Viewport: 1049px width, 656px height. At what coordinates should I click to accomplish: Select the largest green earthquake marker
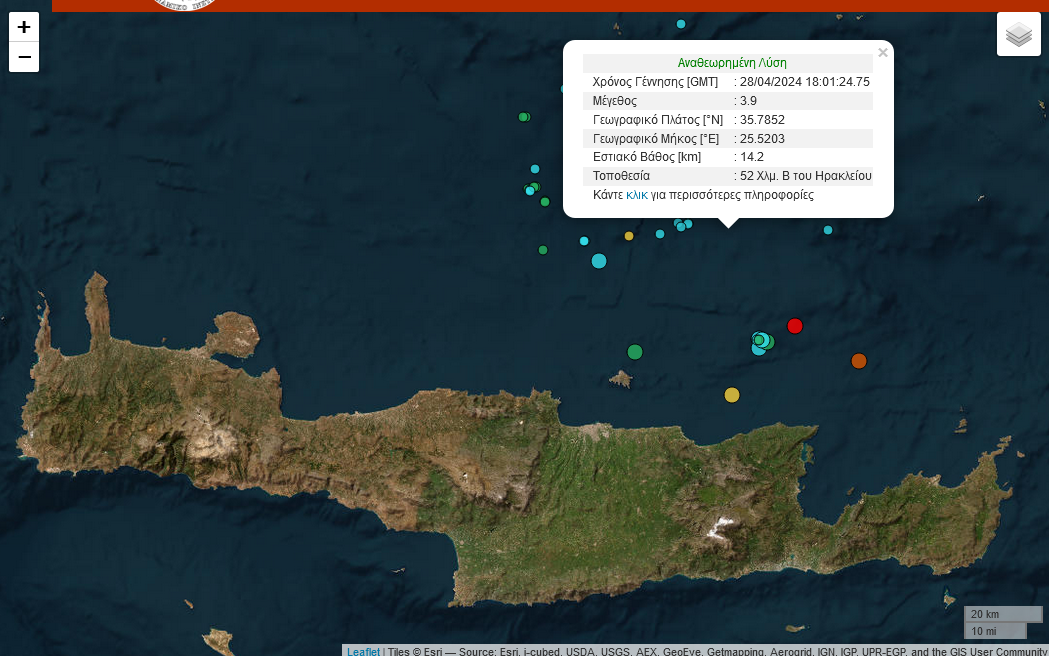point(635,351)
